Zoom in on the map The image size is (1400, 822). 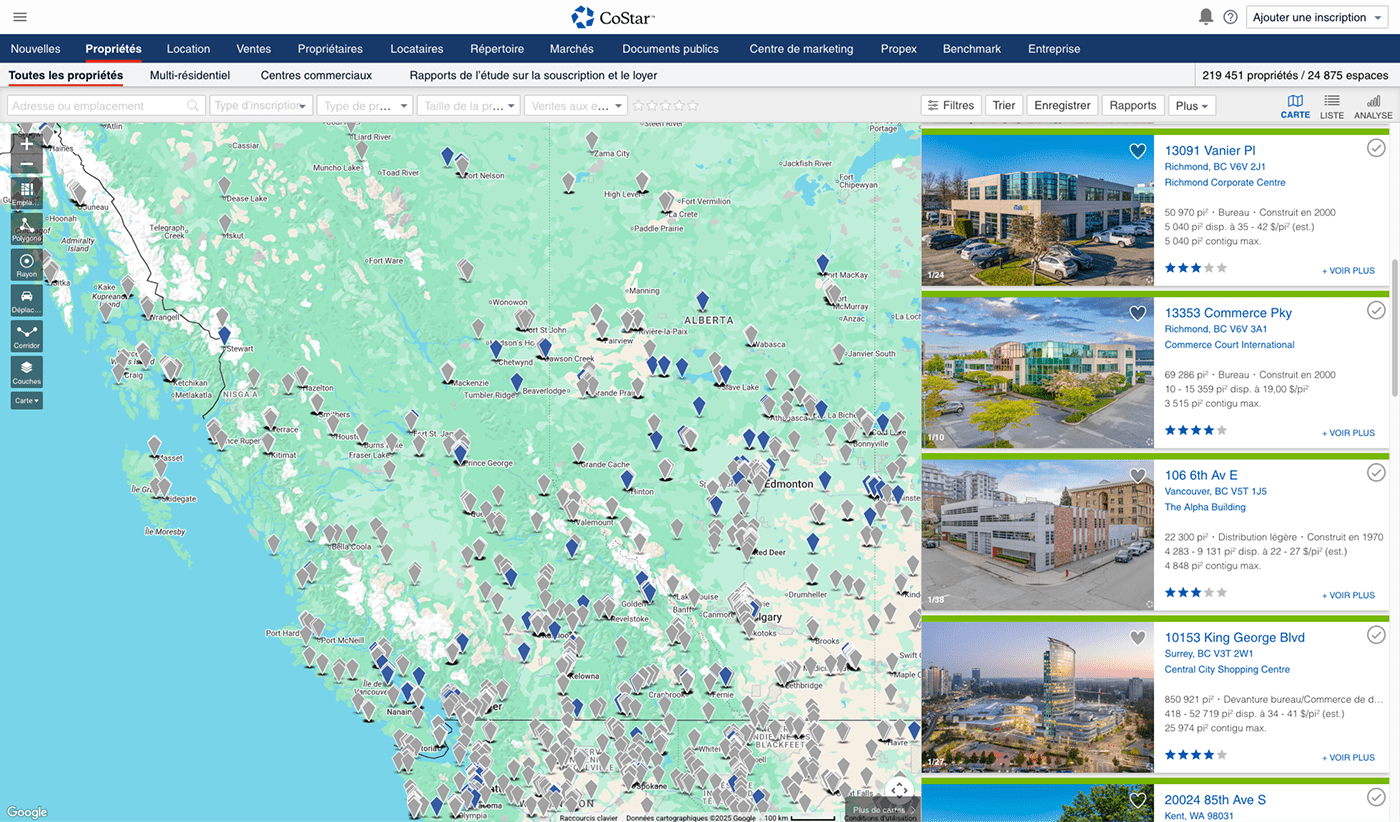pyautogui.click(x=26, y=144)
